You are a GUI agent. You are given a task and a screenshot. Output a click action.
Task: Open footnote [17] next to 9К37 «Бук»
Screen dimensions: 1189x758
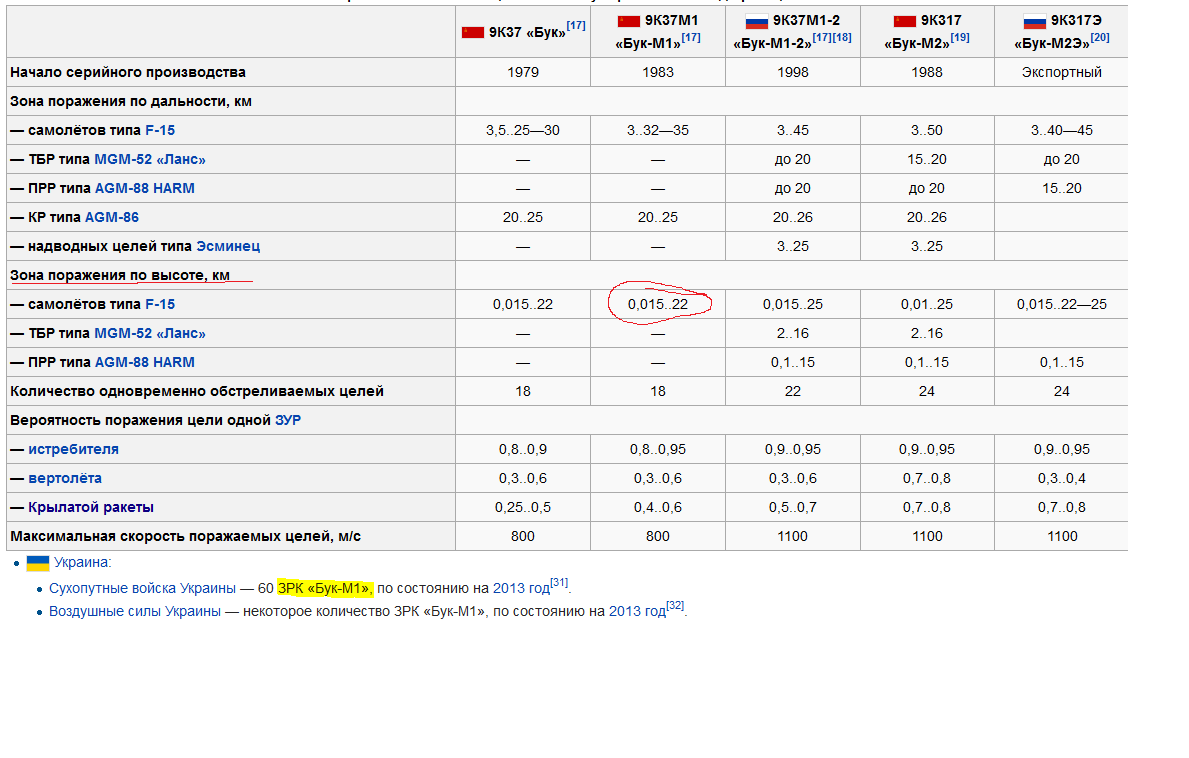pyautogui.click(x=576, y=26)
